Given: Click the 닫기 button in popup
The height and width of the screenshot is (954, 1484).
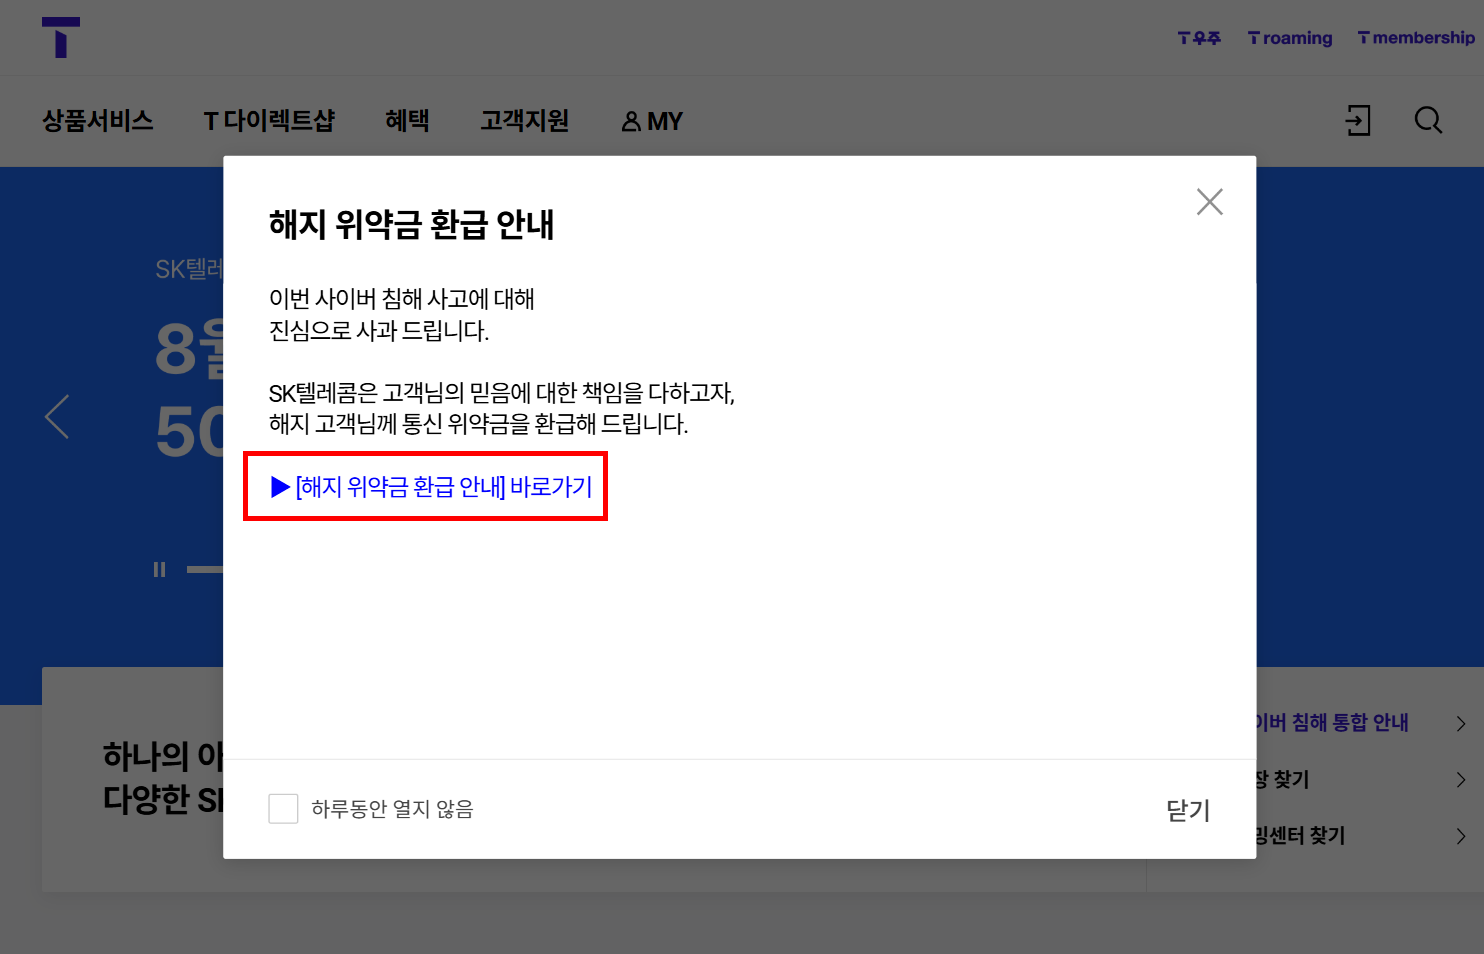Looking at the screenshot, I should [x=1188, y=810].
